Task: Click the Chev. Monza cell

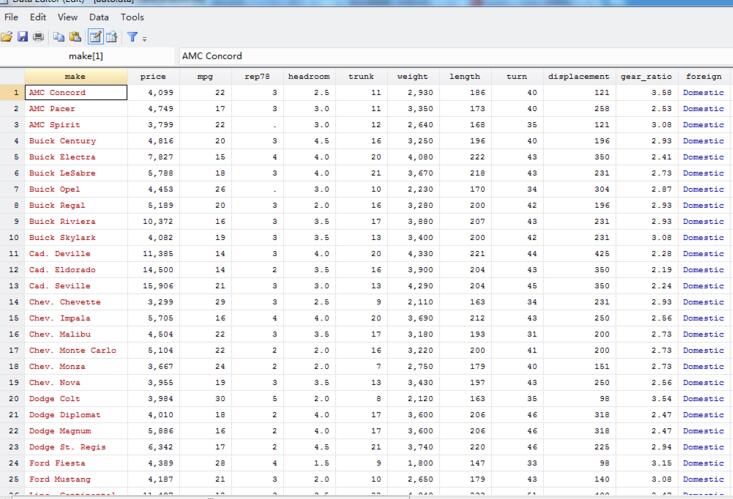Action: 76,367
